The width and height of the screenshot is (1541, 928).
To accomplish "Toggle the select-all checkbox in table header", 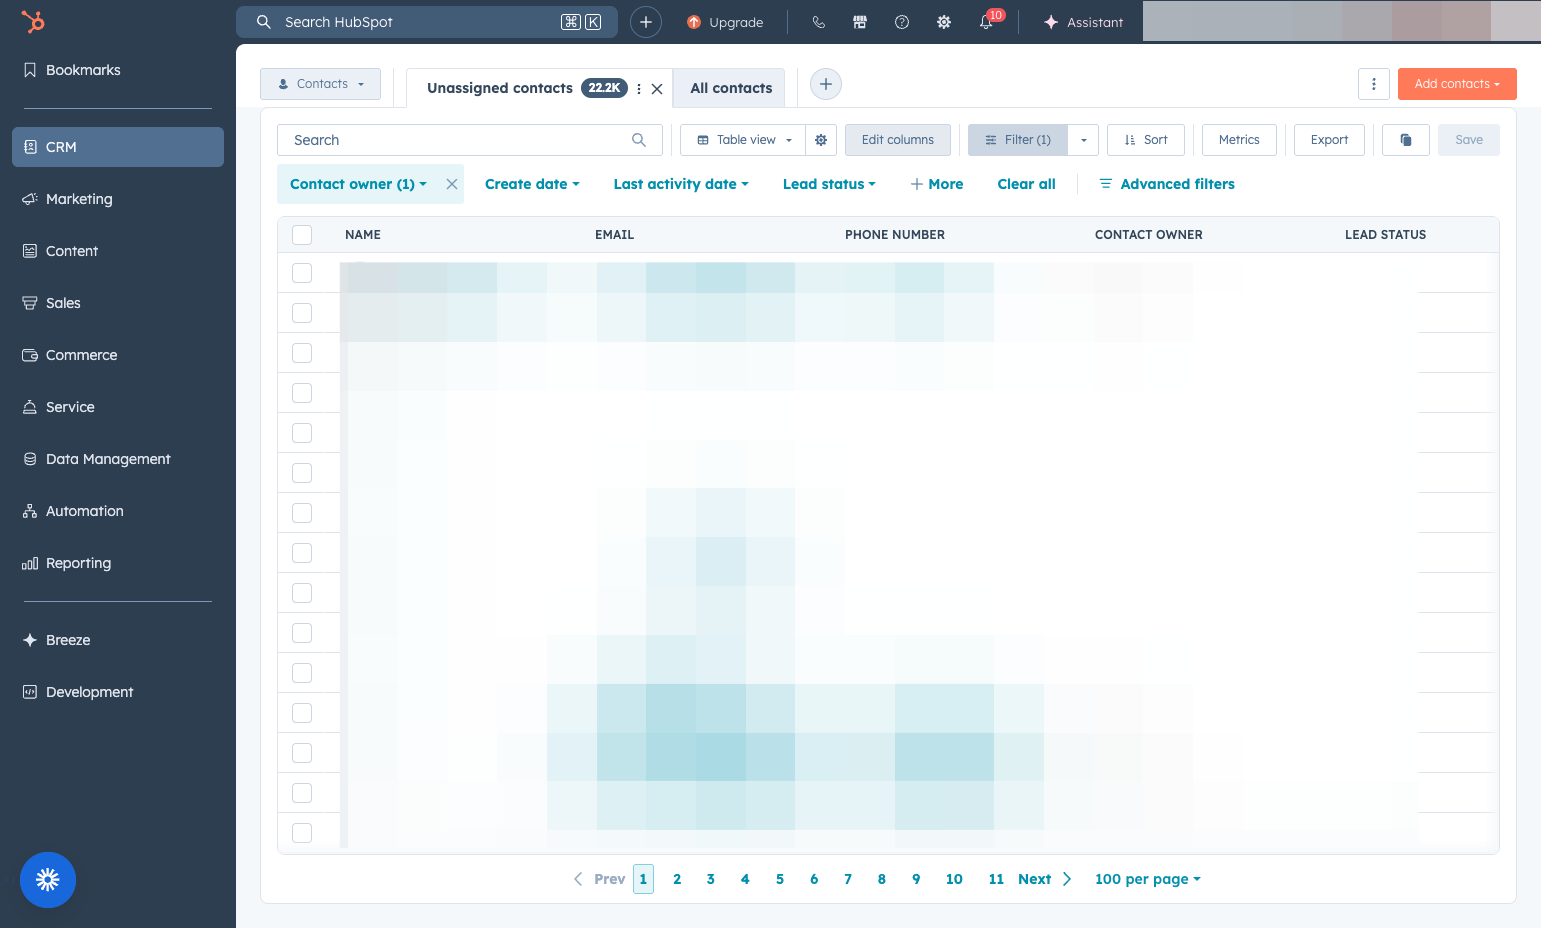I will coord(302,235).
